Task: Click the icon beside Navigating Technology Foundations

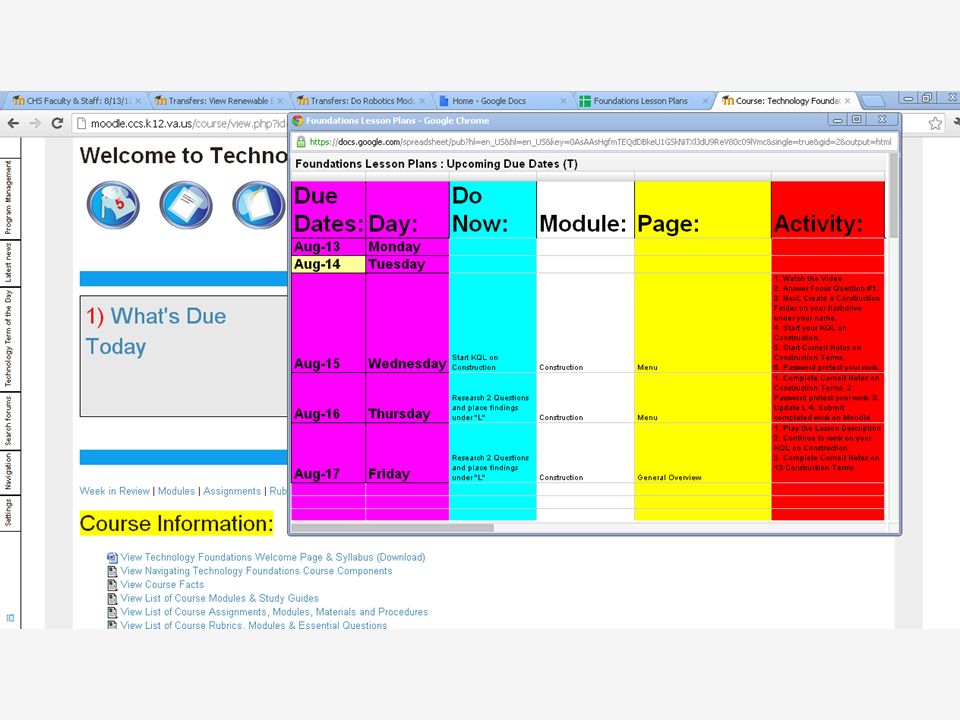Action: (112, 571)
